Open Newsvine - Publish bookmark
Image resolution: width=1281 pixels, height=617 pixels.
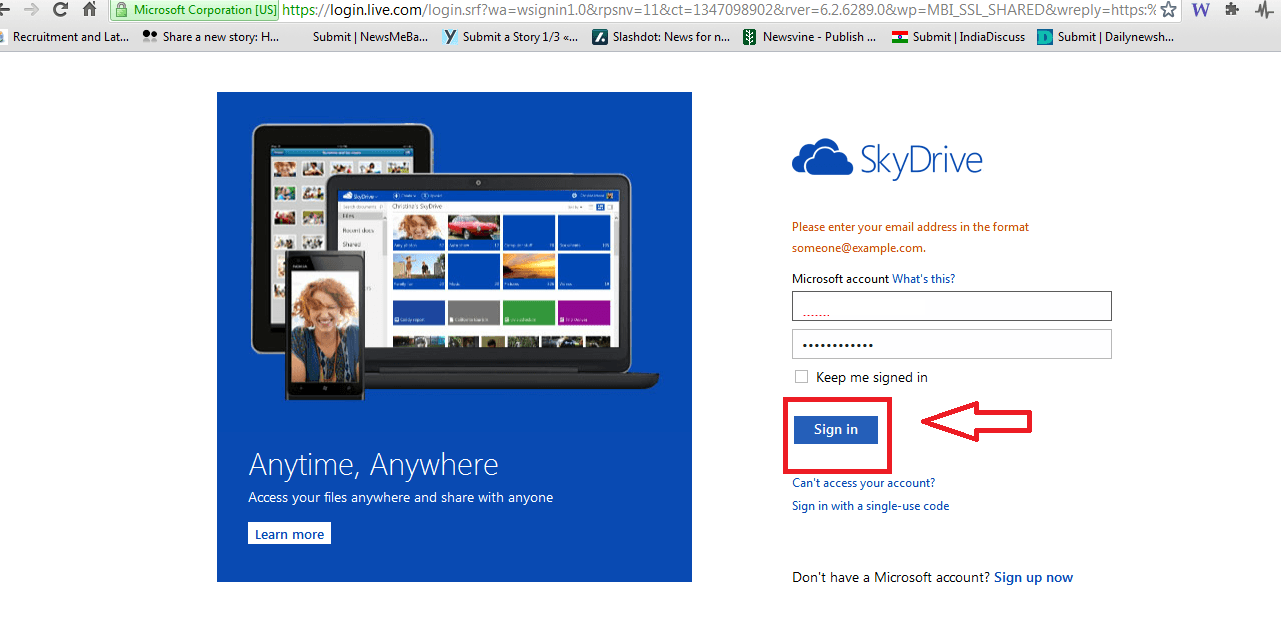pyautogui.click(x=810, y=37)
